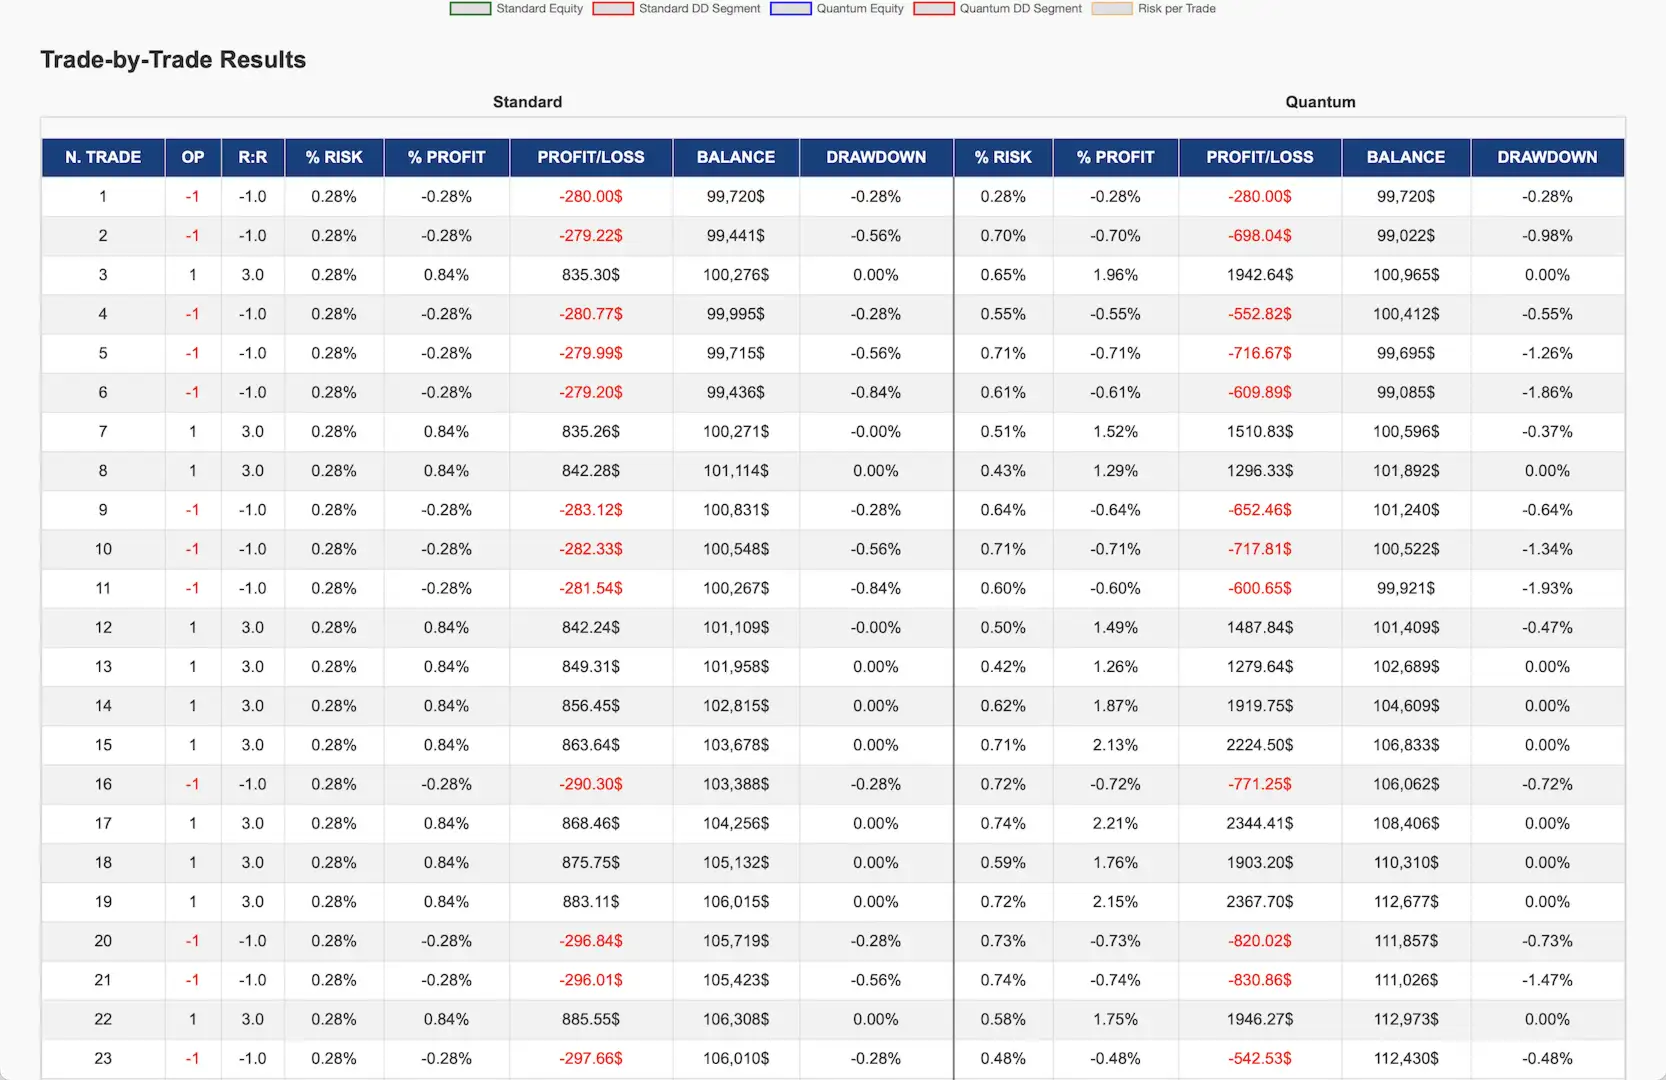Select the Standard section label

pos(527,101)
